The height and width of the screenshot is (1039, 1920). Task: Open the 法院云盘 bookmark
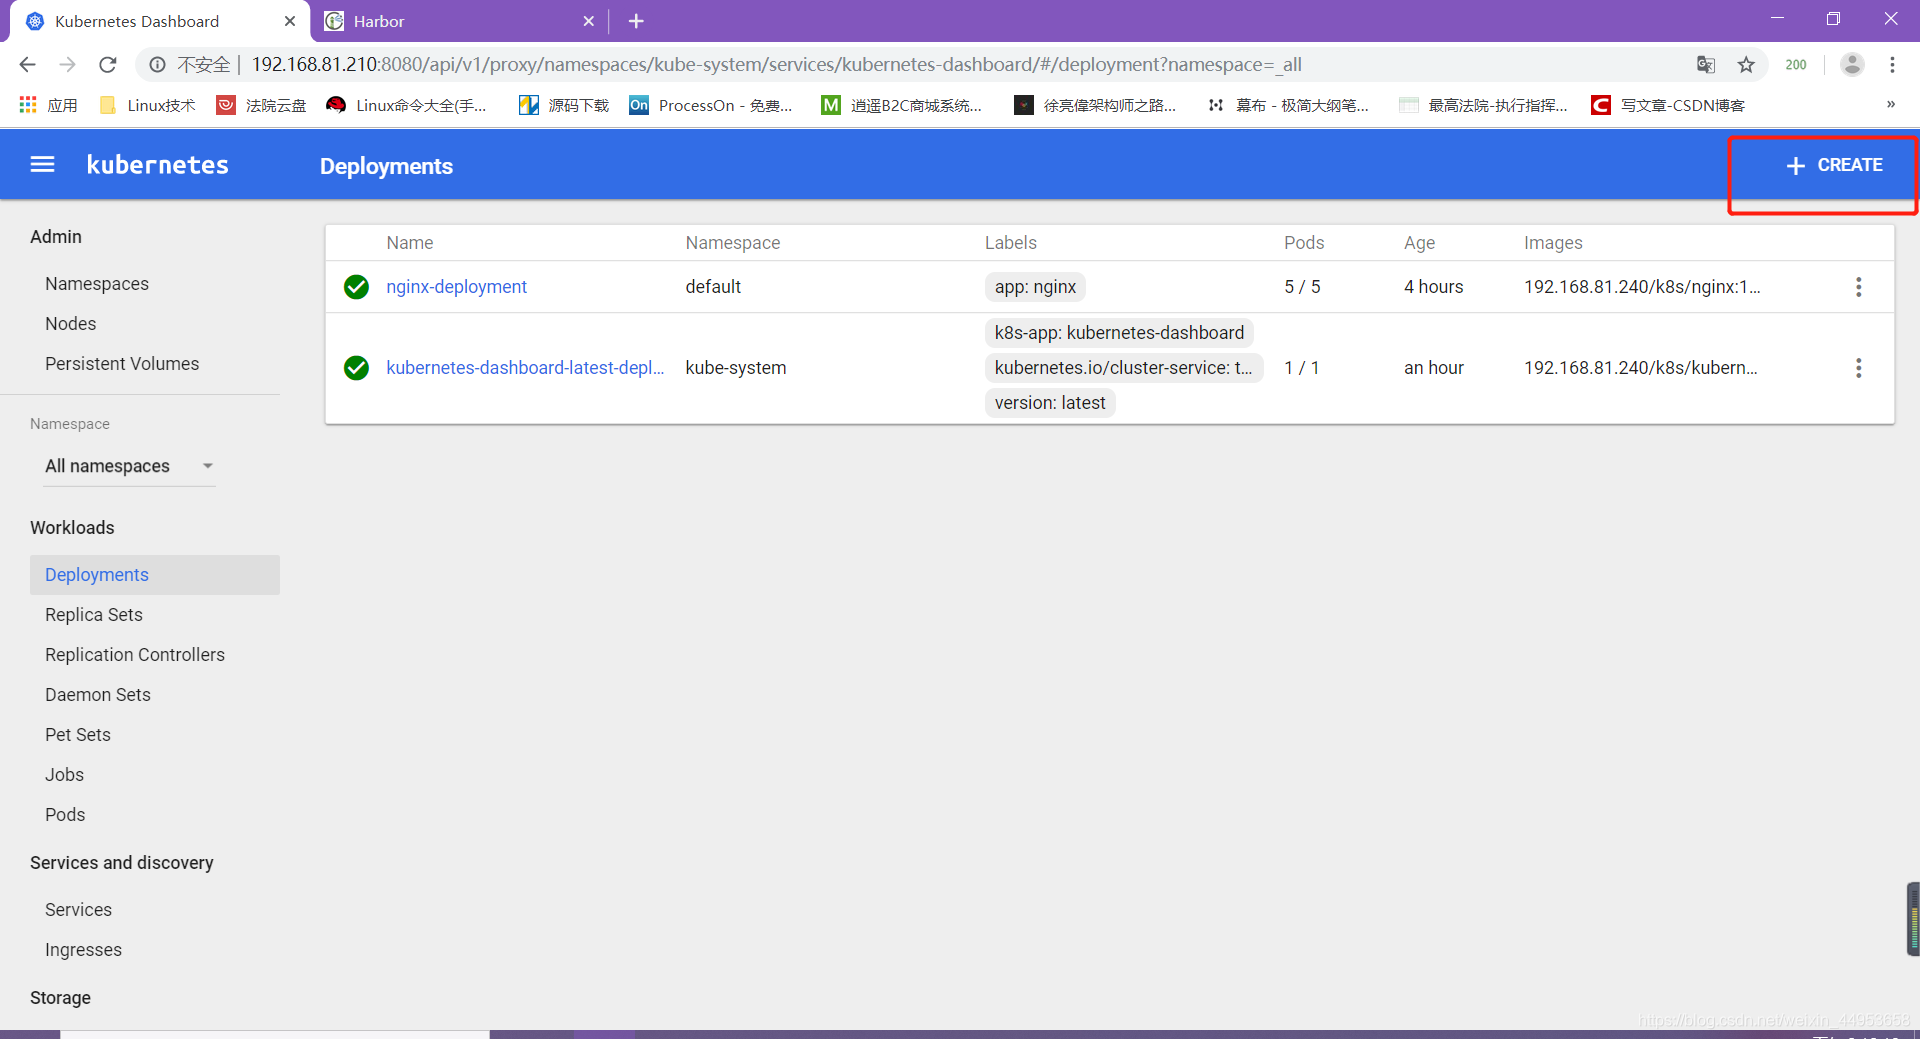pos(261,105)
